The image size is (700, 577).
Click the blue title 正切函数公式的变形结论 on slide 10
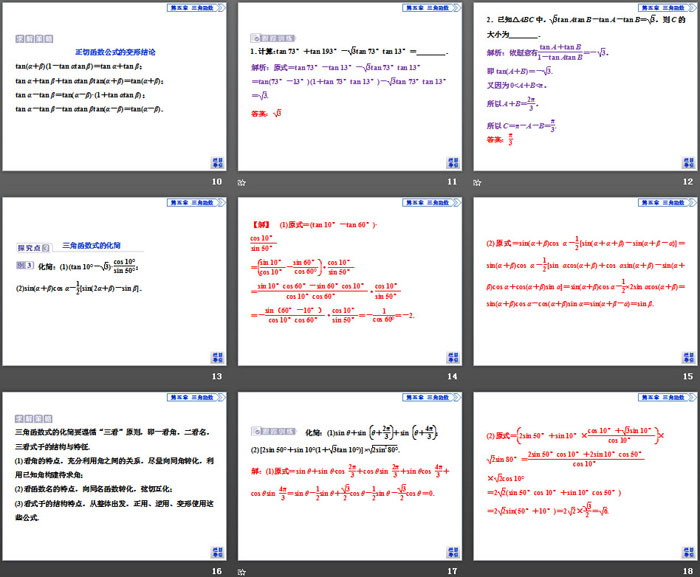tap(115, 52)
